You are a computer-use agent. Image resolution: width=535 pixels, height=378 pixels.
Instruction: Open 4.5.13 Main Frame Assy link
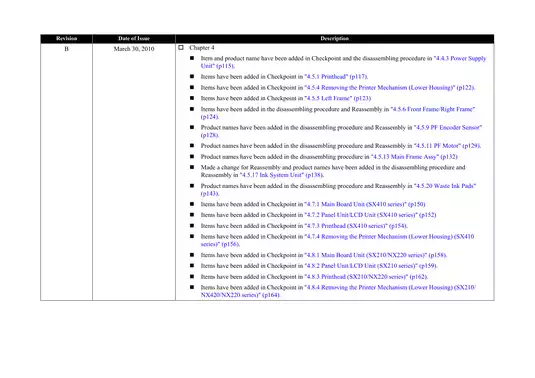pyautogui.click(x=414, y=157)
